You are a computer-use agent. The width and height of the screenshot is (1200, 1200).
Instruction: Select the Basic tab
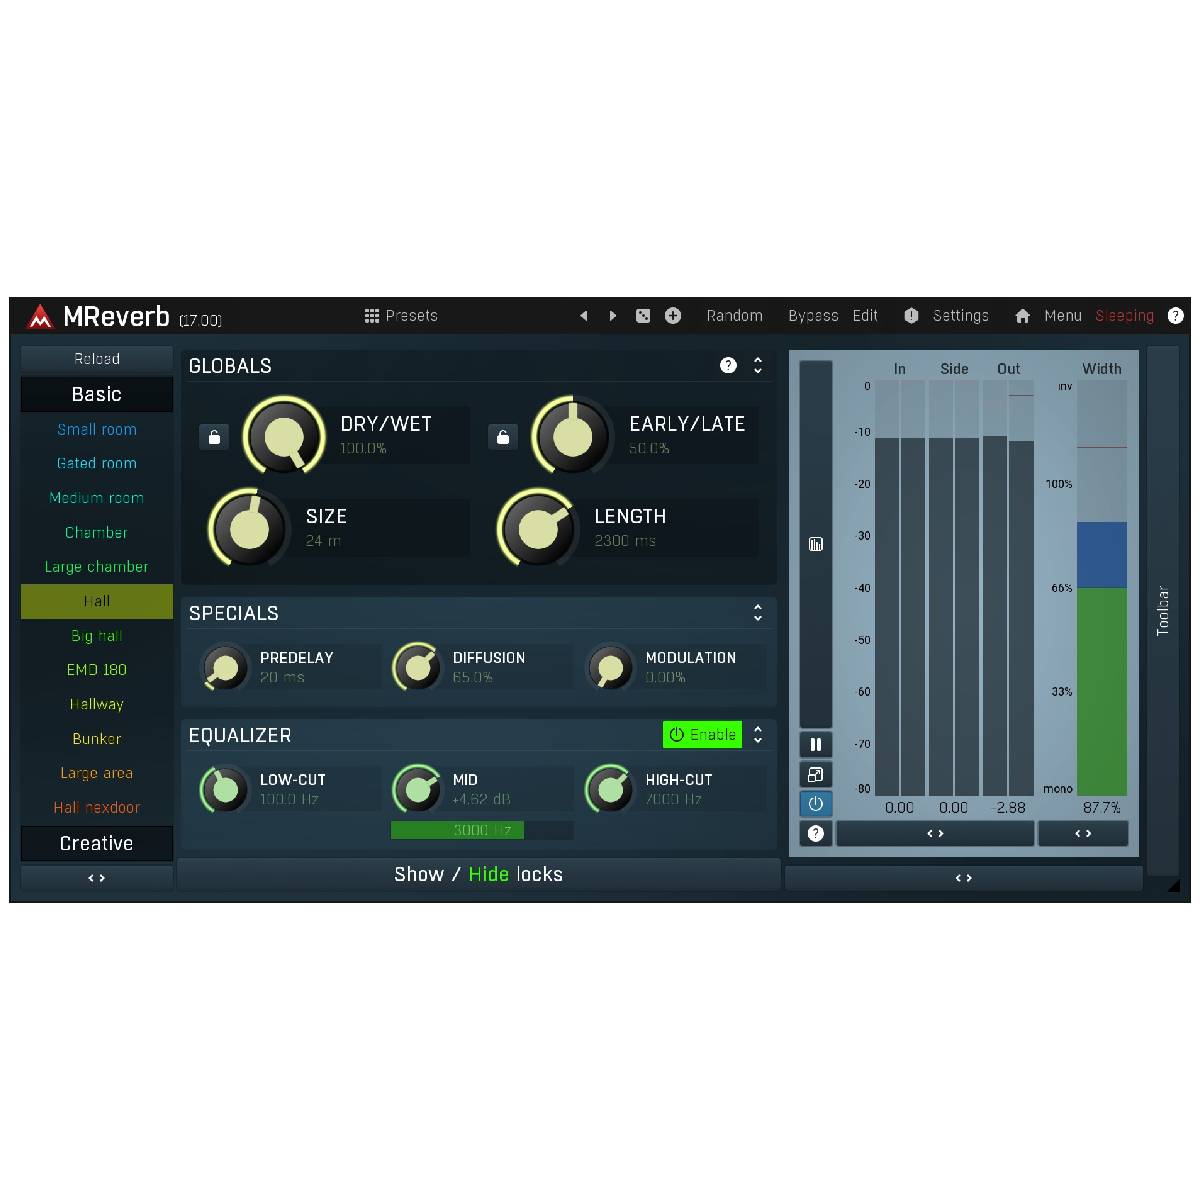[x=97, y=394]
